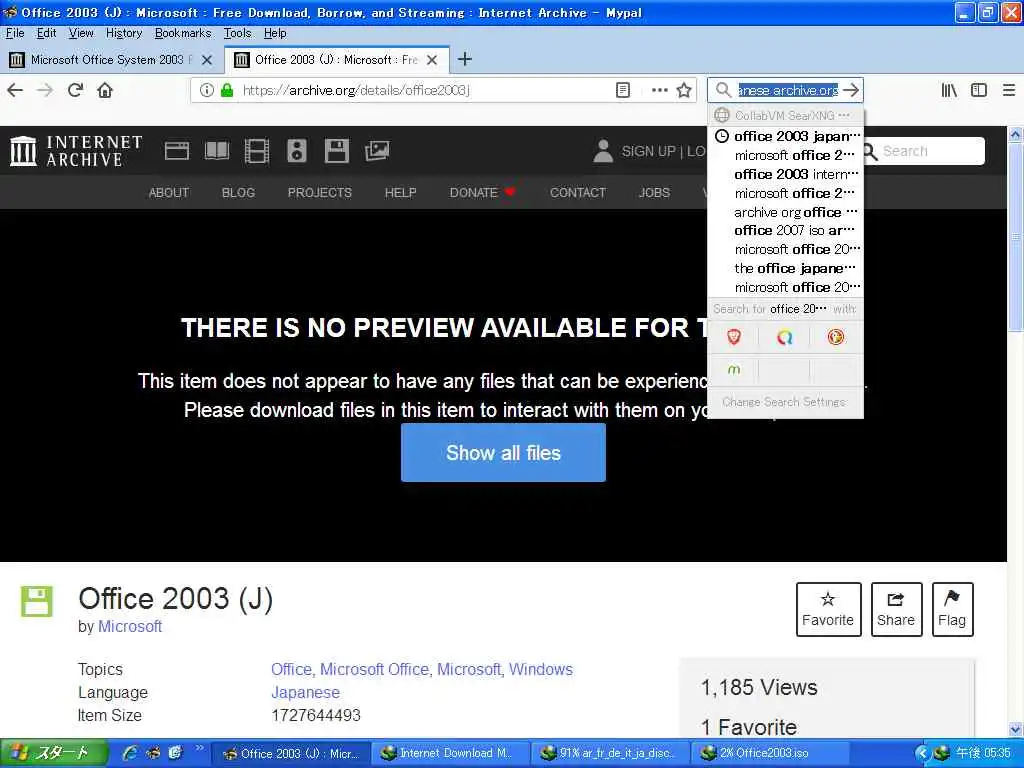Open the Library bookshelf icon
This screenshot has height=768, width=1024.
pyautogui.click(x=949, y=90)
